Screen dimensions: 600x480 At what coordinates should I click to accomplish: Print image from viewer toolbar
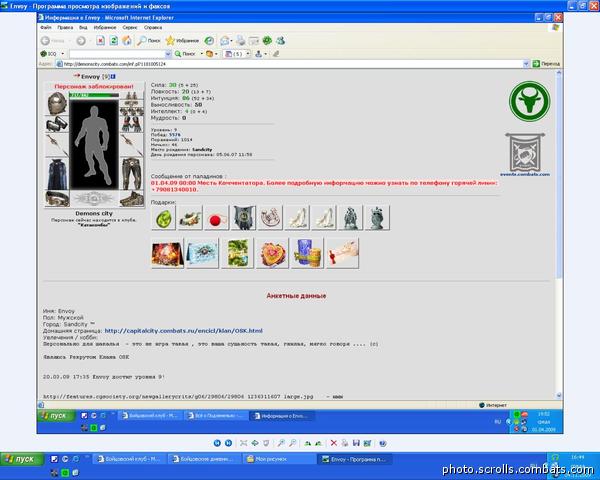pos(345,443)
